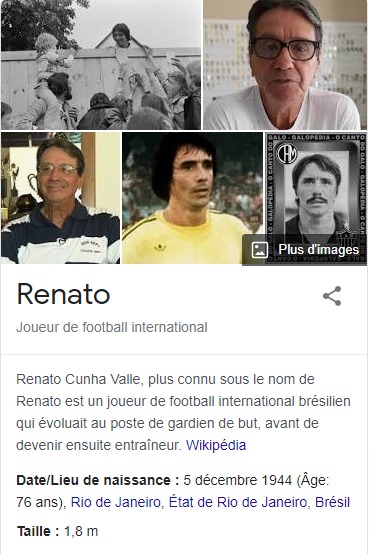Click the picture icon in Plus d'images
The width and height of the screenshot is (370, 554).
click(x=259, y=250)
